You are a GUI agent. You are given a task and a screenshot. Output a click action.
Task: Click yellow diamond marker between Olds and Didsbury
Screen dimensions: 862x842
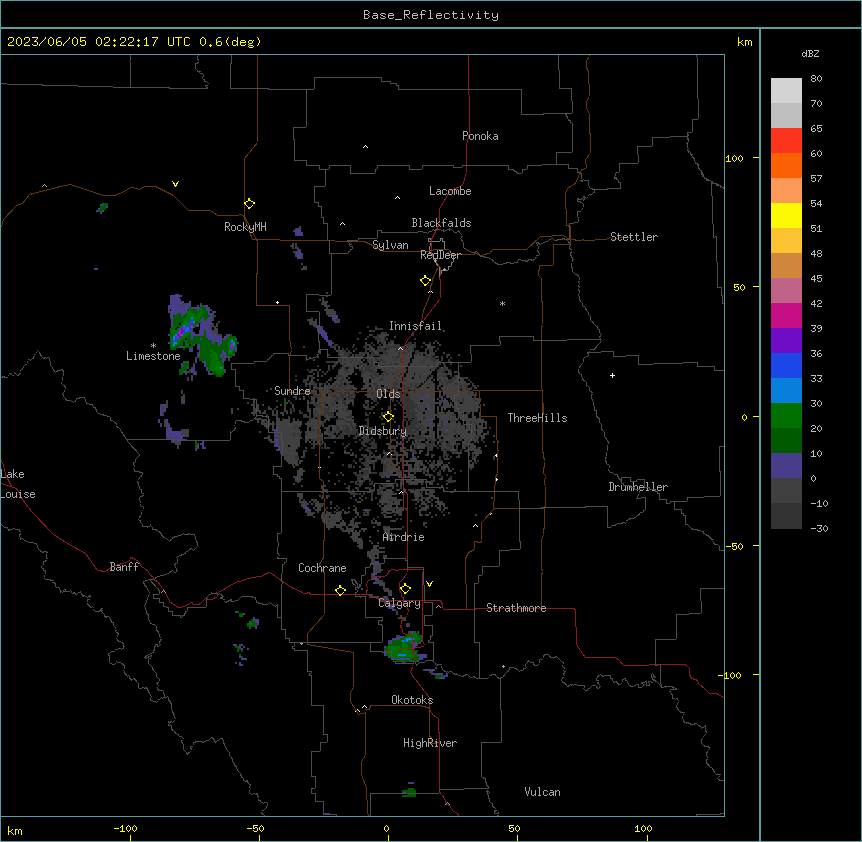(x=388, y=417)
